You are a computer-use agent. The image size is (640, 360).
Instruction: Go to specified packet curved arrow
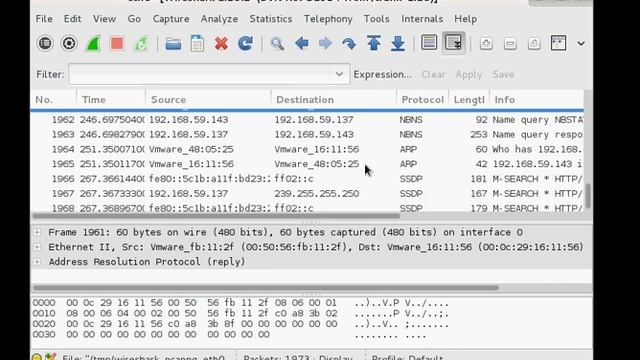pyautogui.click(x=349, y=43)
